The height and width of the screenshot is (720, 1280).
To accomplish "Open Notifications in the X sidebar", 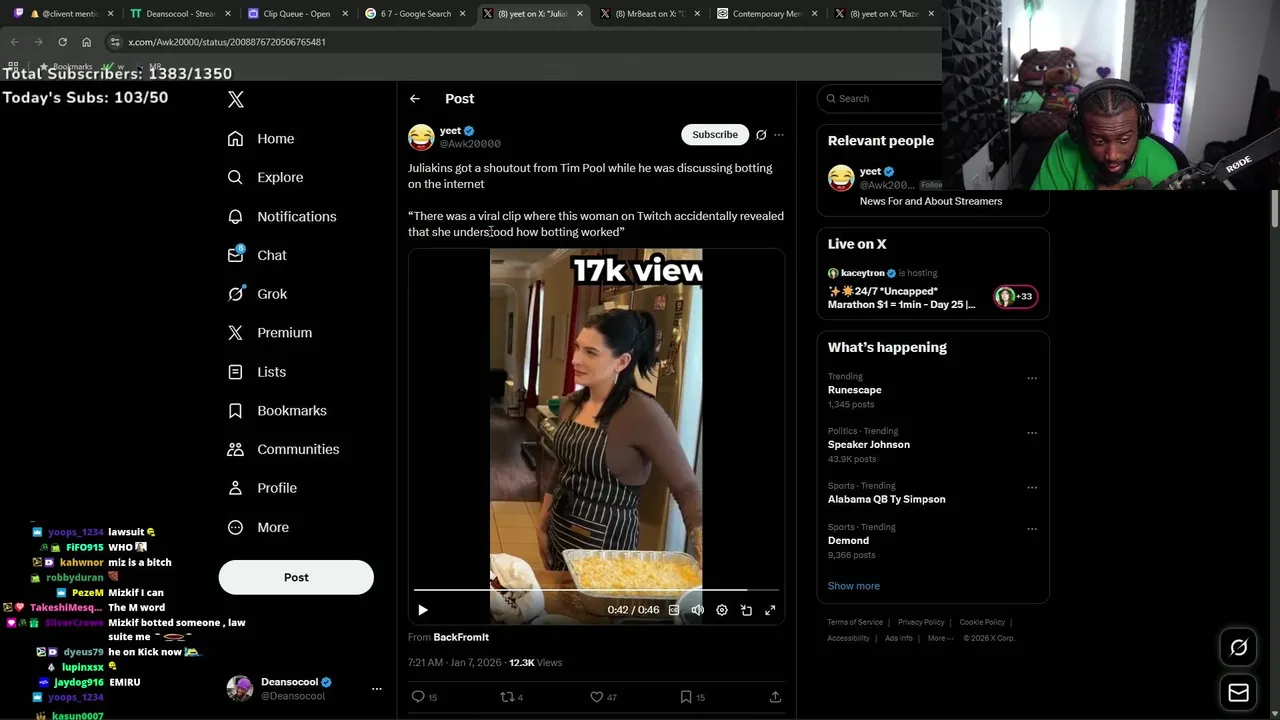I will click(x=282, y=216).
